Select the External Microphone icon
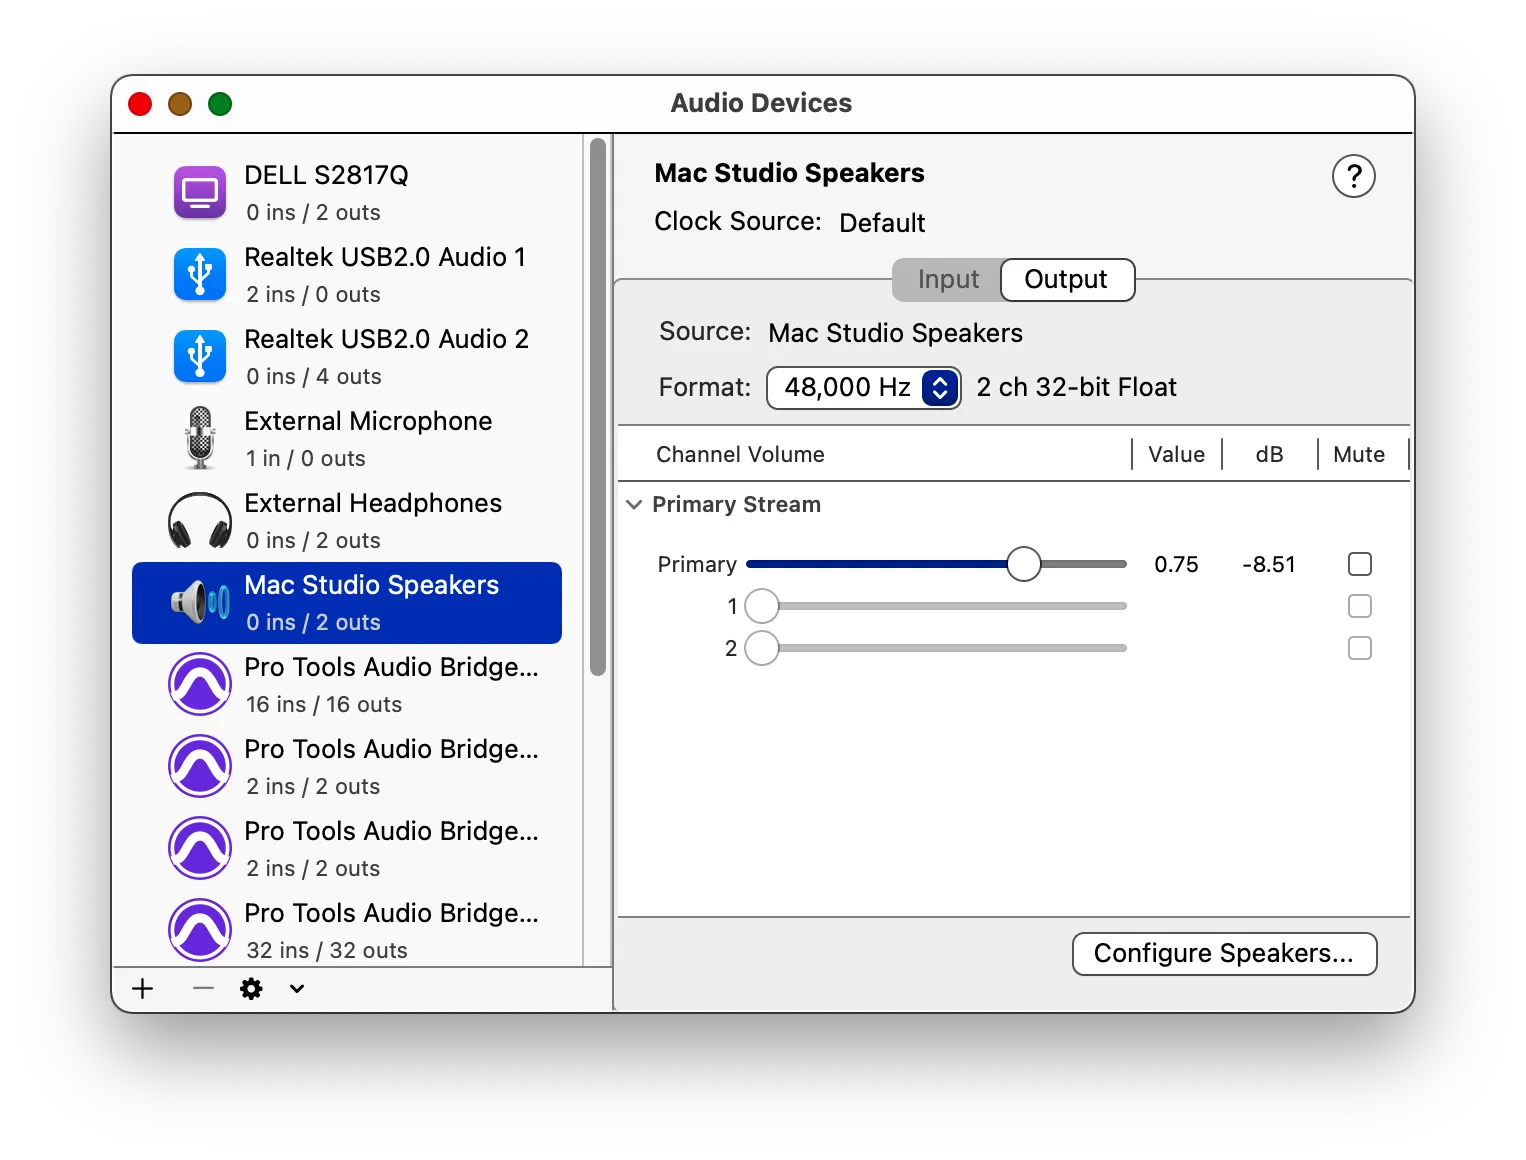Image resolution: width=1526 pixels, height=1160 pixels. coord(199,437)
